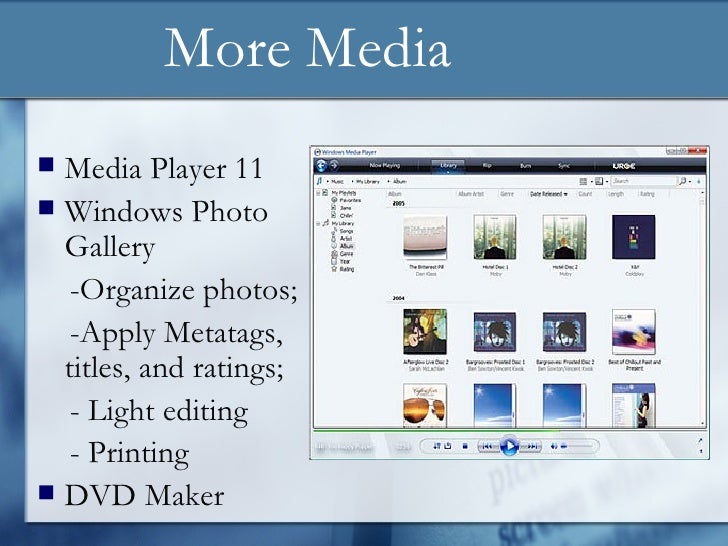Viewport: 728px width, 546px height.
Task: Select The Bitterest Pill album cover
Action: (425, 237)
